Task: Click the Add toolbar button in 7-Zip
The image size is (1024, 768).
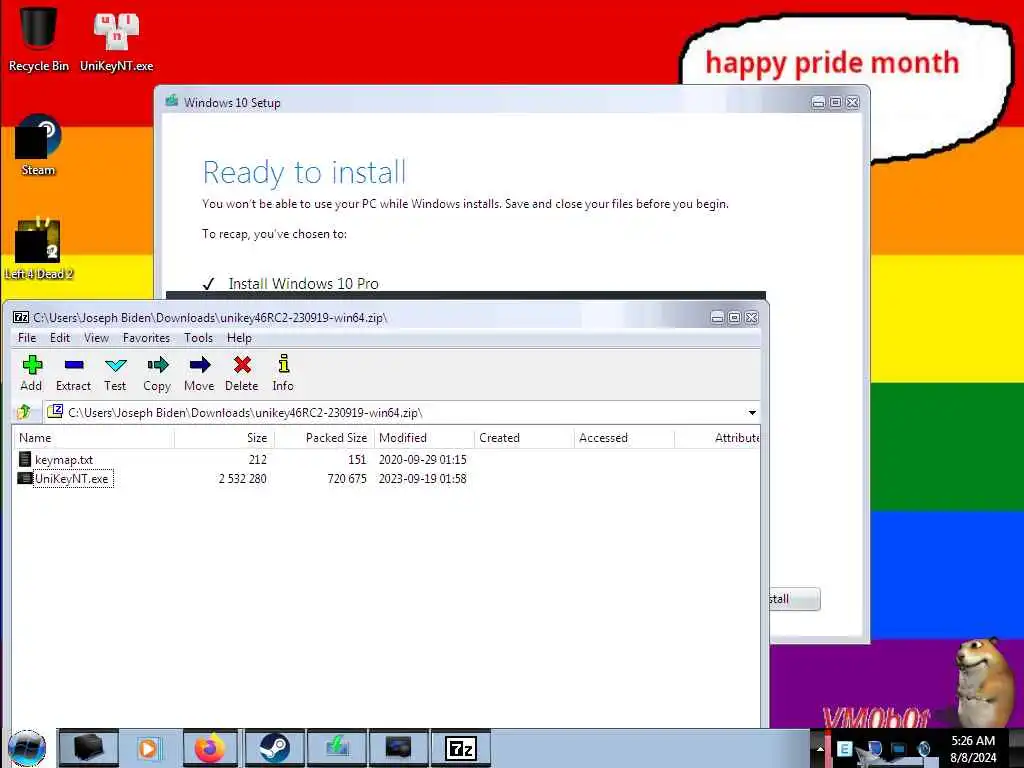Action: [x=31, y=373]
